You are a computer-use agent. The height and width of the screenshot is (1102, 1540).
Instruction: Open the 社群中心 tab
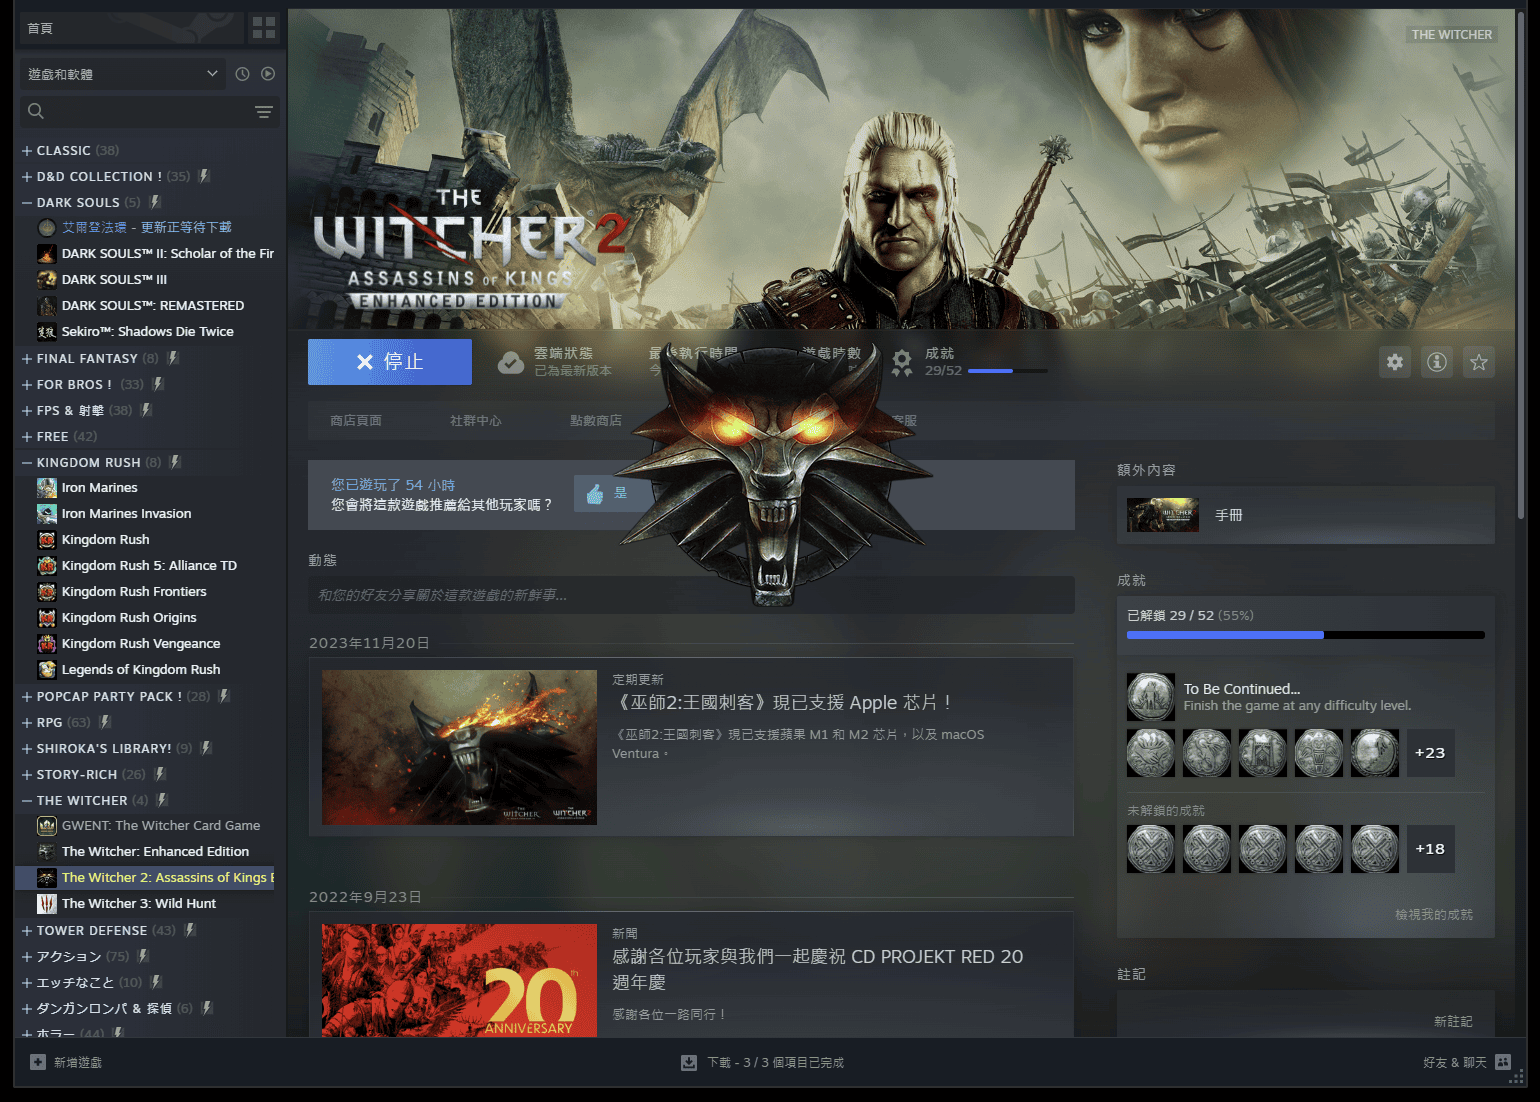point(476,420)
